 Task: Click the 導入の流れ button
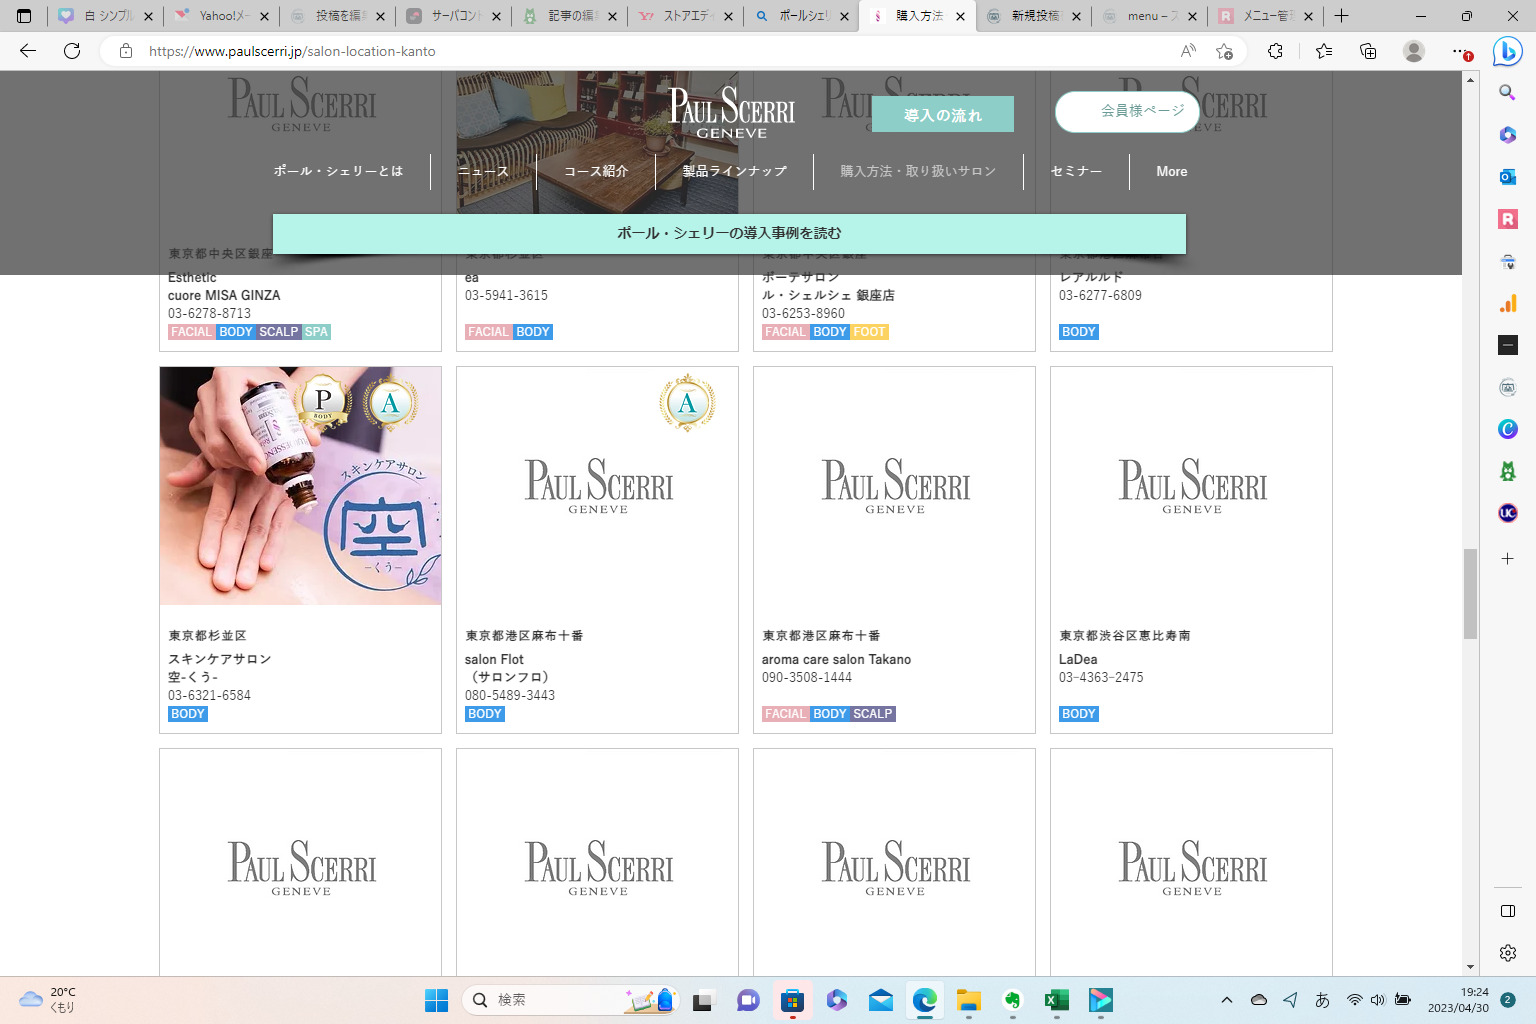click(x=943, y=115)
